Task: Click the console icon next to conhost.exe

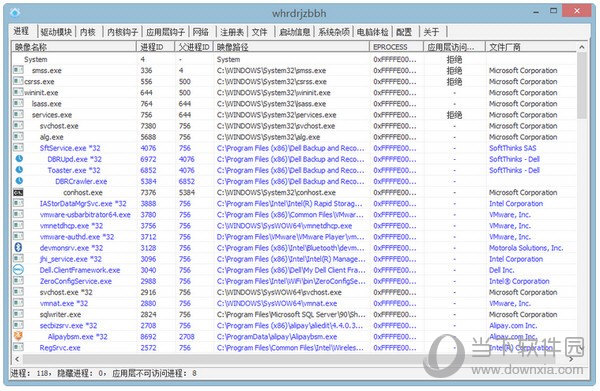Action: point(18,192)
